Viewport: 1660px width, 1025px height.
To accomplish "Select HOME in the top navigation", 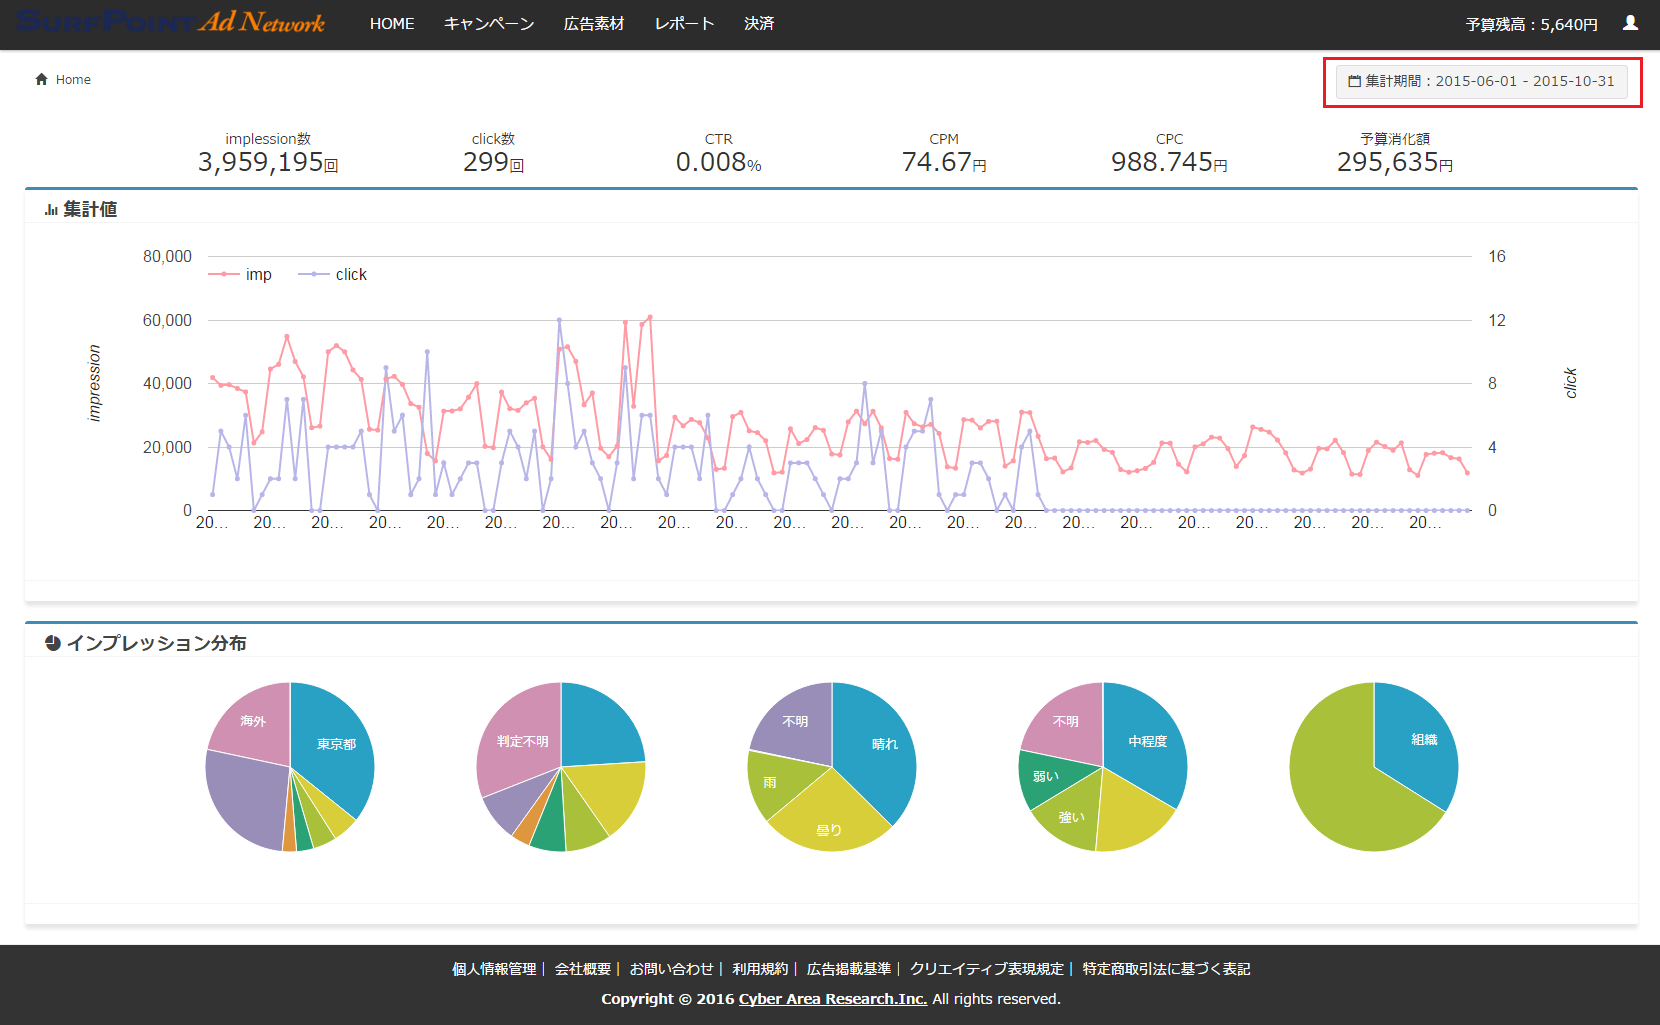I will pos(392,24).
